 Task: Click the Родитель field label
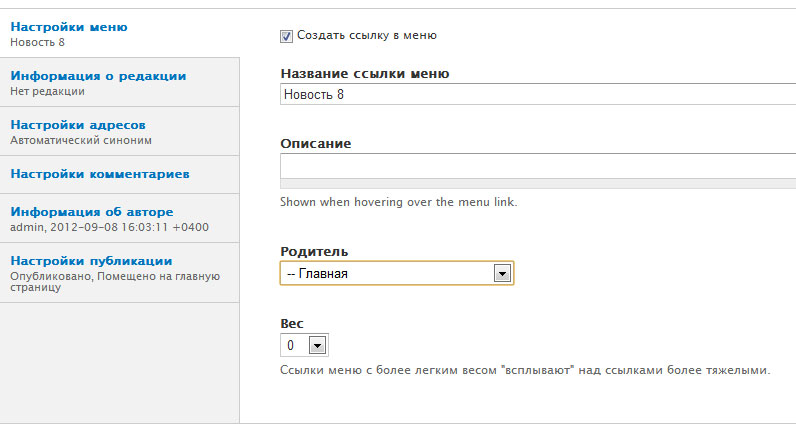point(314,251)
